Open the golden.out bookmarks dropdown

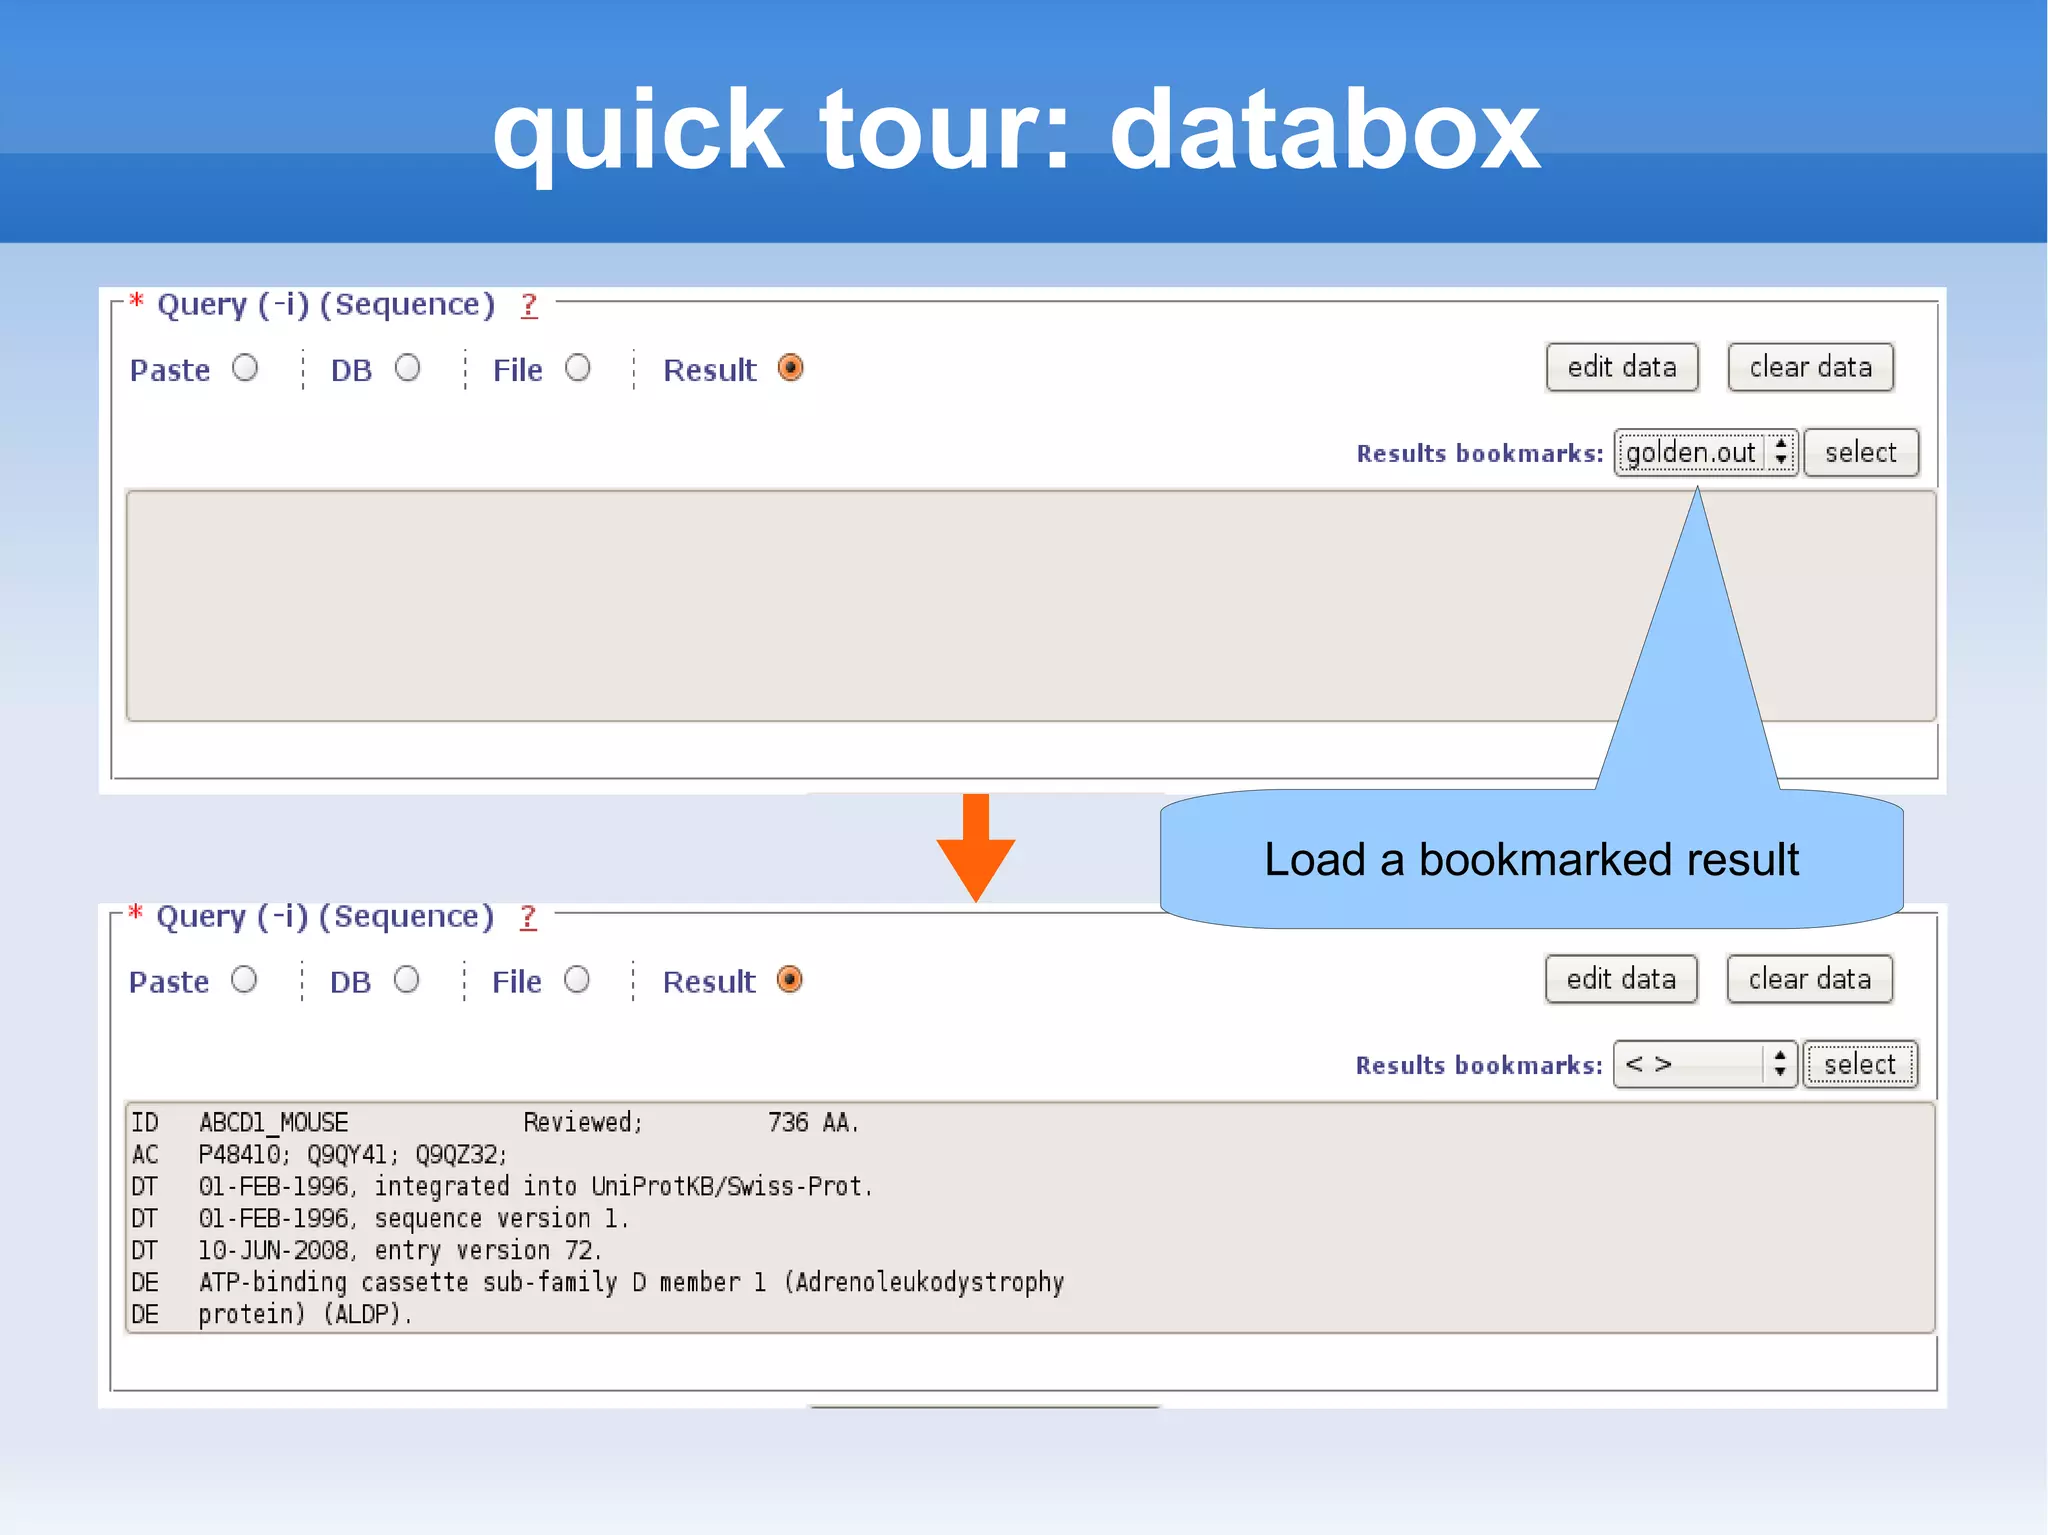[x=1705, y=452]
